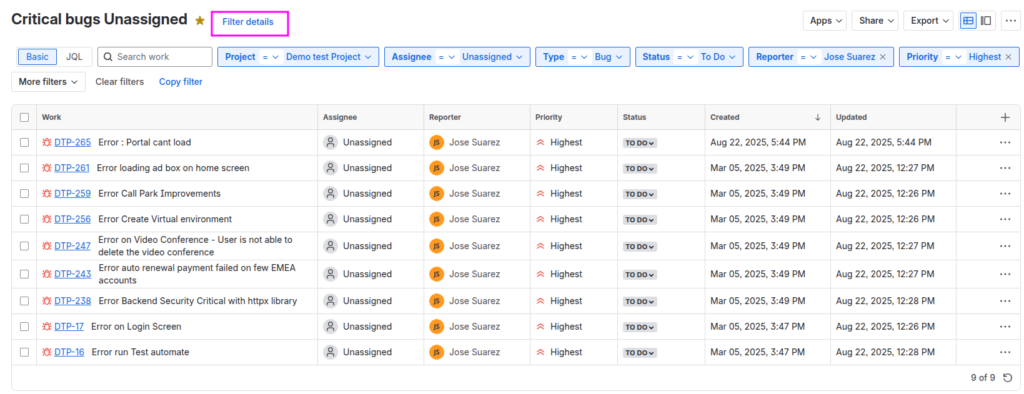This screenshot has width=1024, height=394.
Task: Open issue DTP-265 link
Action: [x=72, y=142]
